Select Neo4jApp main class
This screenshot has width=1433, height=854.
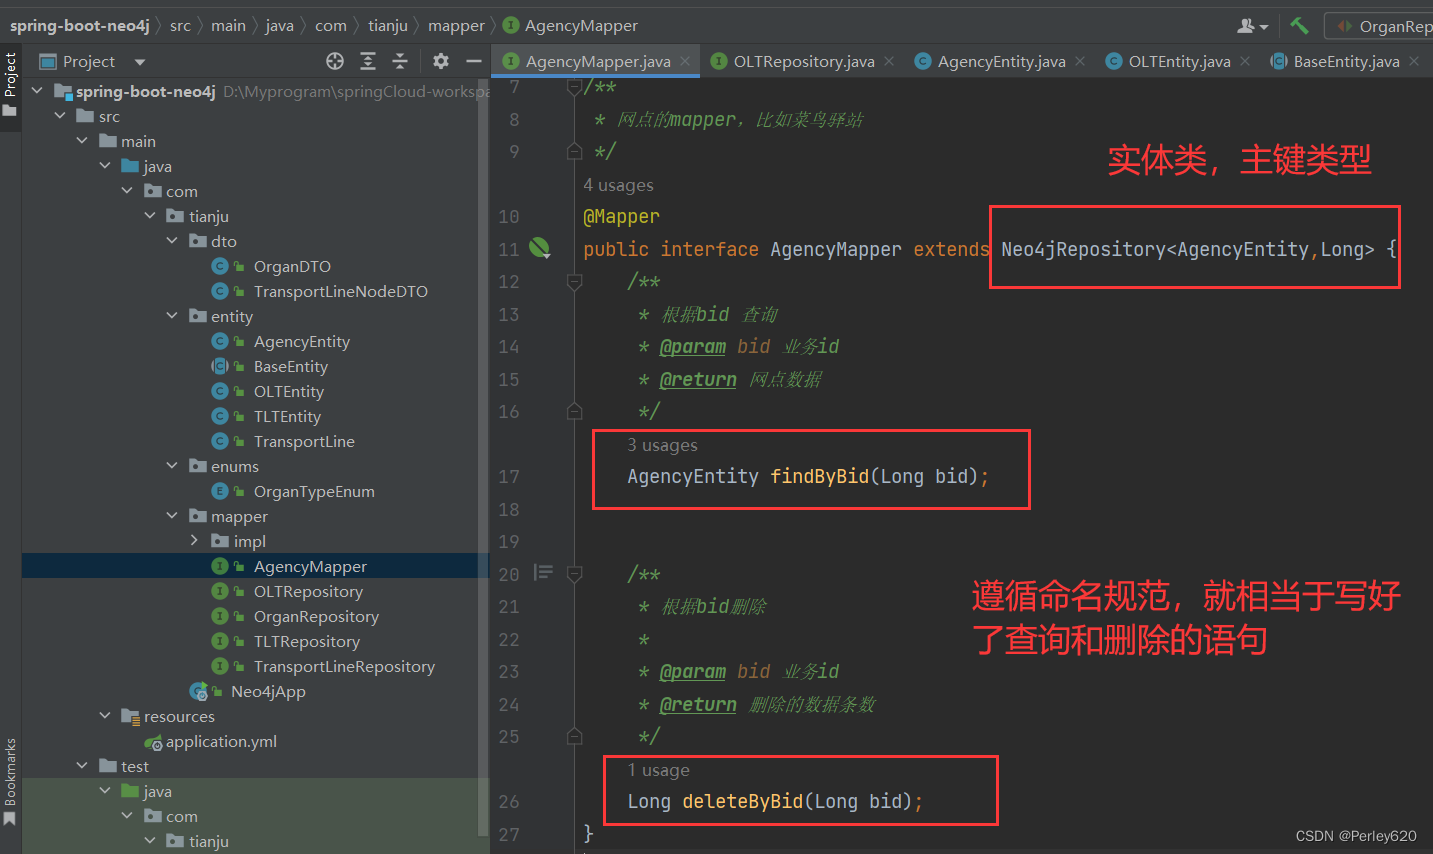click(x=268, y=691)
